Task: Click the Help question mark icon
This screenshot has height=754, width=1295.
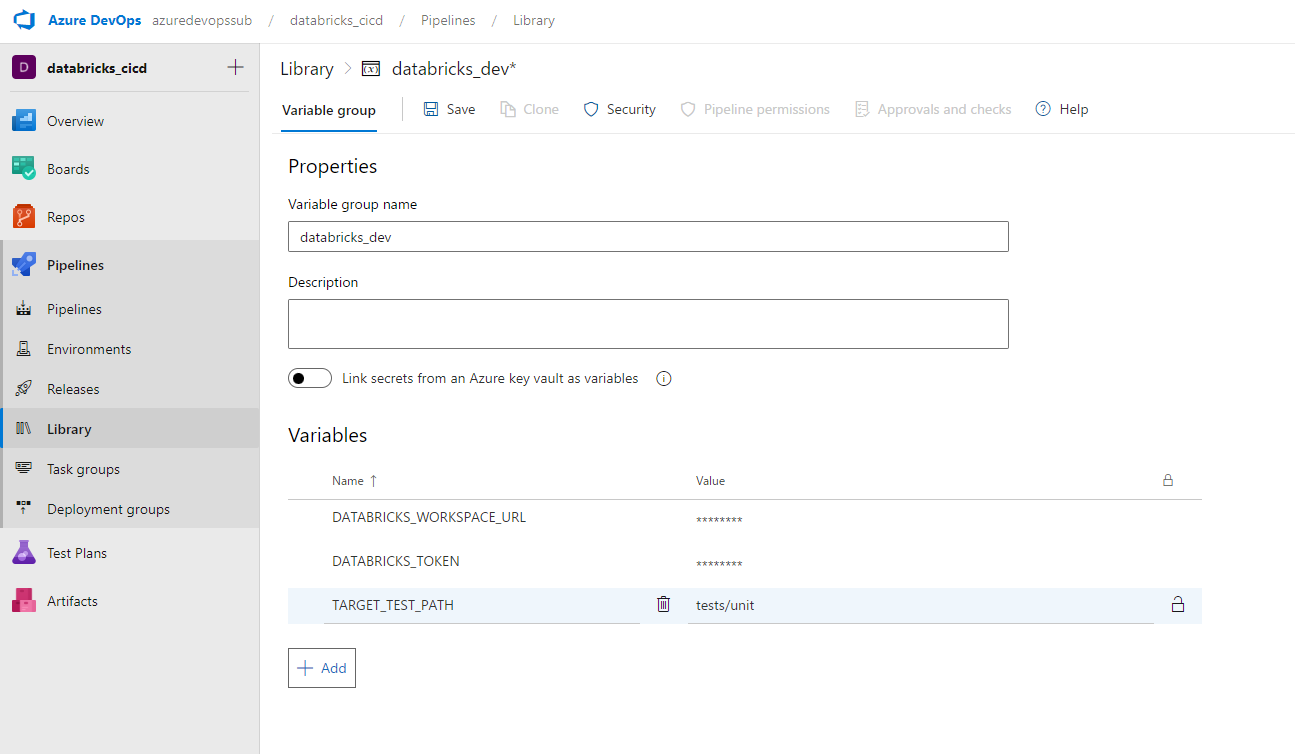Action: click(x=1043, y=109)
